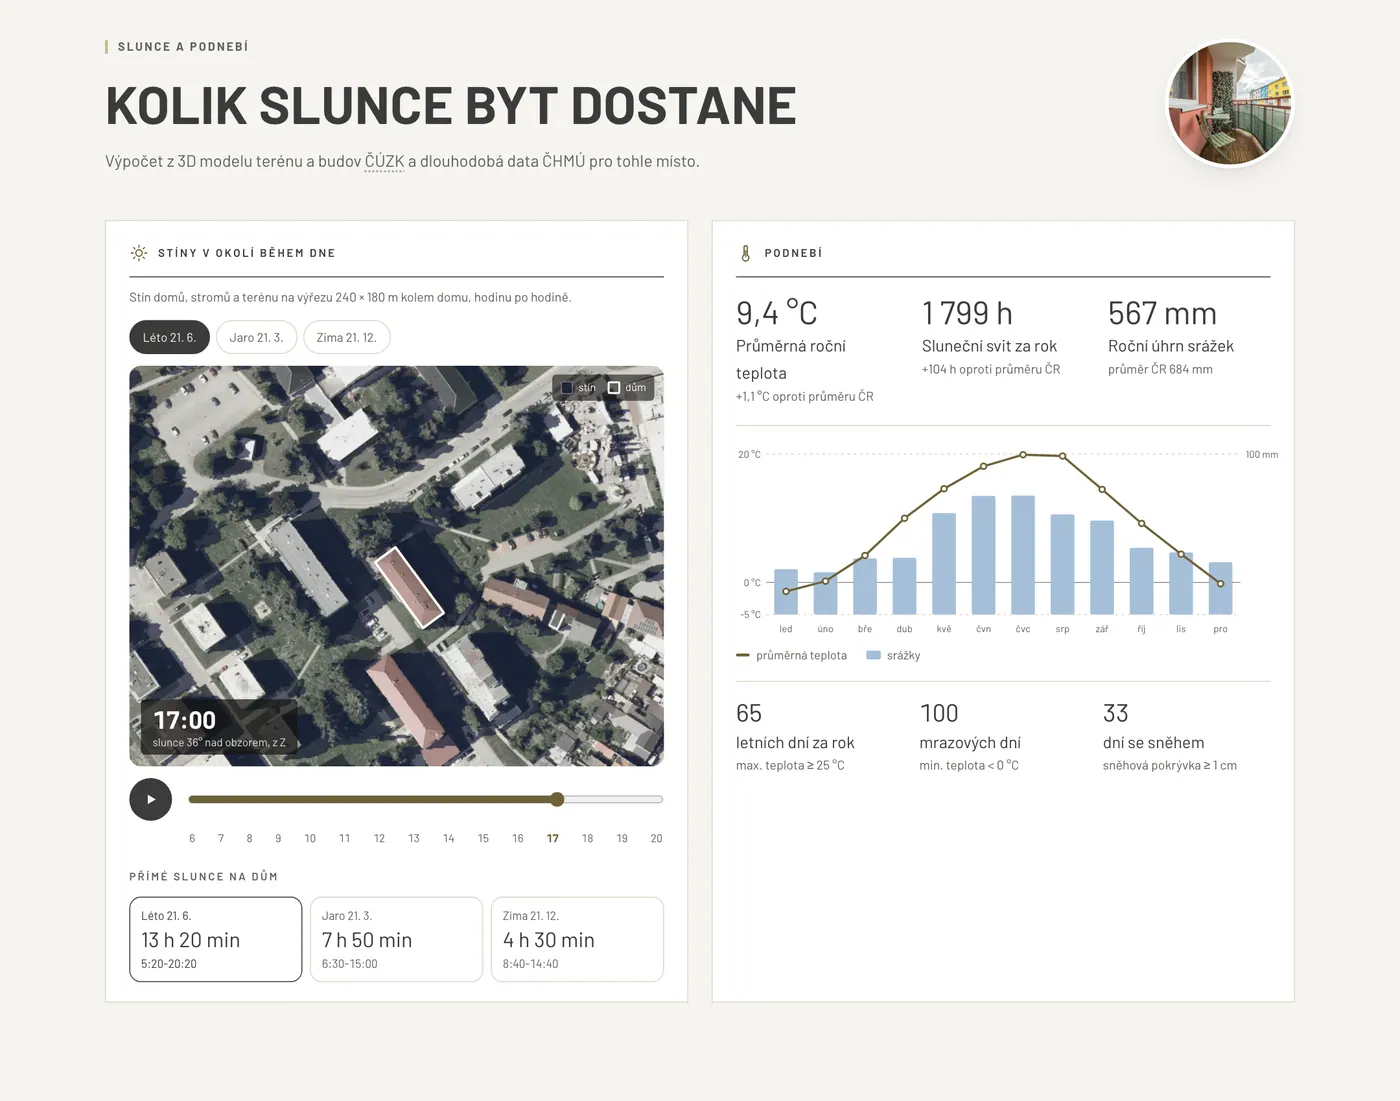
Task: Select the Zima 21. 12. sun card
Action: point(577,939)
